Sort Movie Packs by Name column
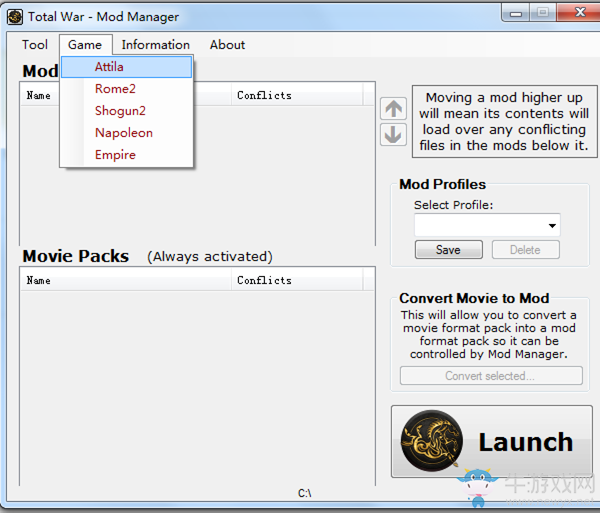The width and height of the screenshot is (600, 513). [126, 280]
